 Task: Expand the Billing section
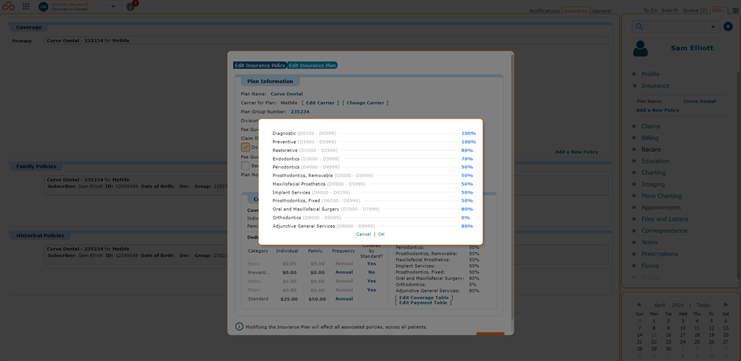tap(650, 138)
